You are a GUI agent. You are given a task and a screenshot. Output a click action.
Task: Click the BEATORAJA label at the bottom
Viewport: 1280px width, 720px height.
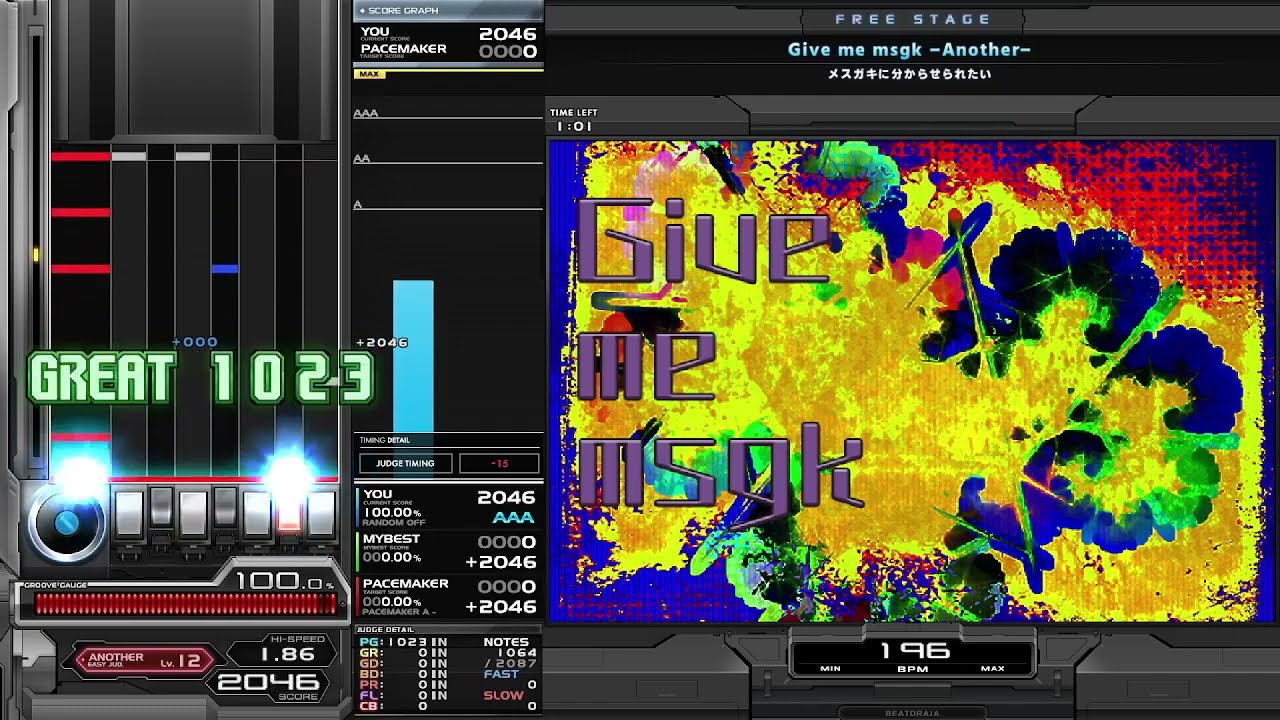coord(912,714)
